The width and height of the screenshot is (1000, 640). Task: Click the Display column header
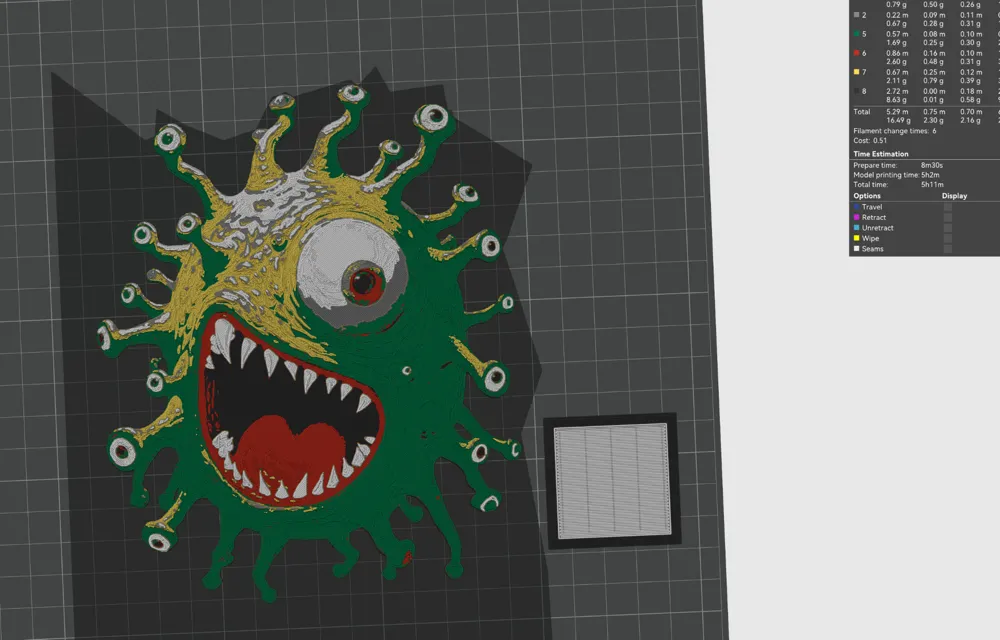pos(954,196)
